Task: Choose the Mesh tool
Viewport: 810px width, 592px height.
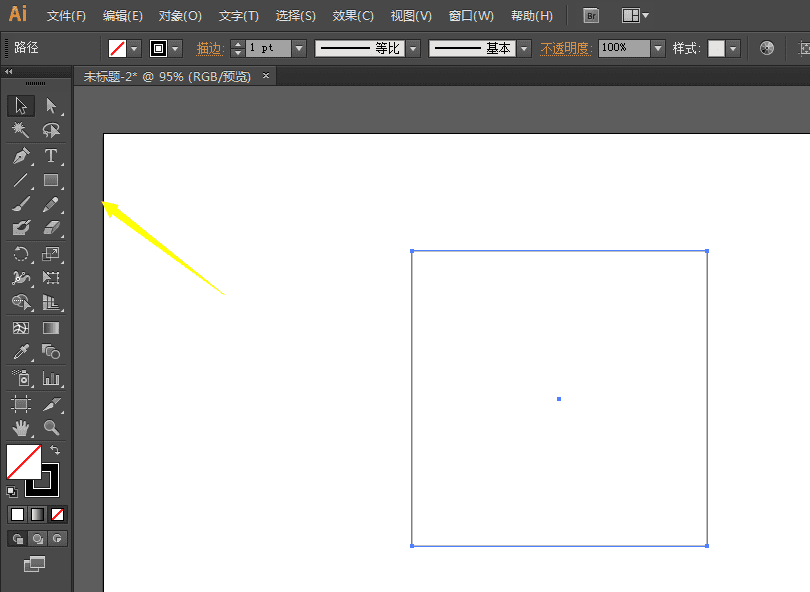Action: (x=21, y=328)
